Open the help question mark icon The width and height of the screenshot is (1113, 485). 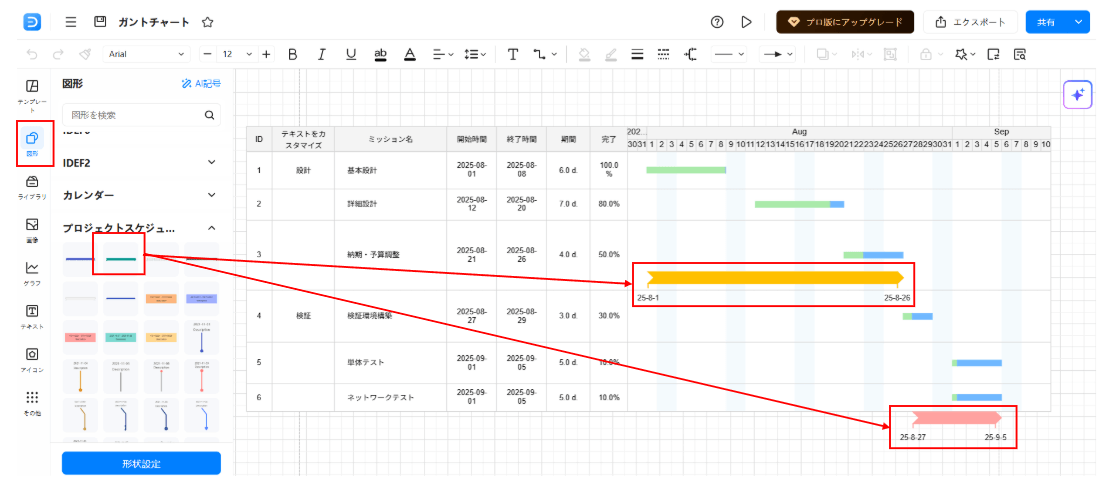point(717,22)
